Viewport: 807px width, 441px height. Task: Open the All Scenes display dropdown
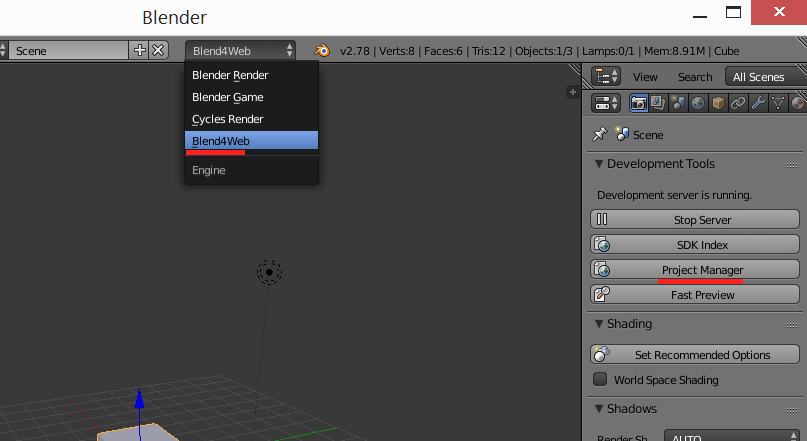click(x=765, y=77)
